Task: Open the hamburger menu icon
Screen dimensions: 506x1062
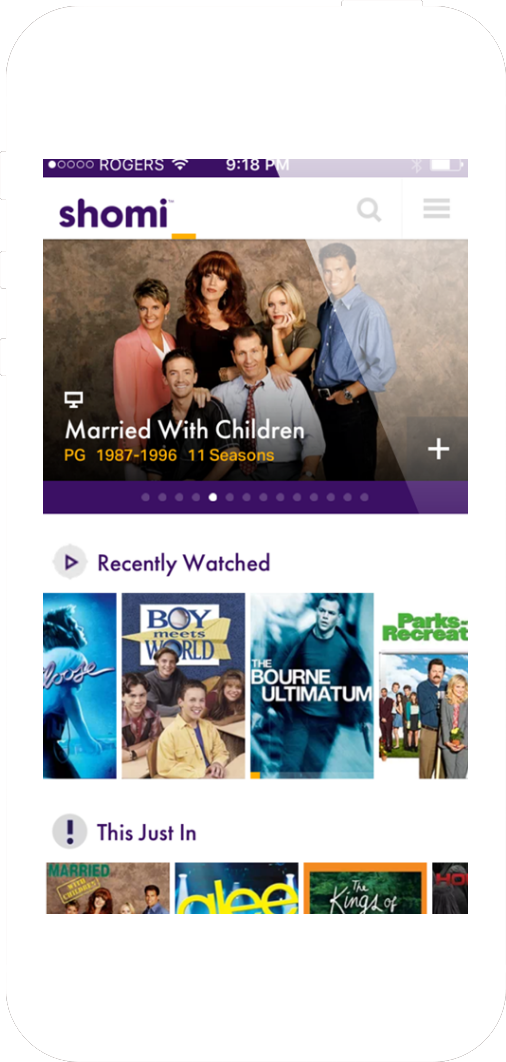Action: [x=436, y=209]
